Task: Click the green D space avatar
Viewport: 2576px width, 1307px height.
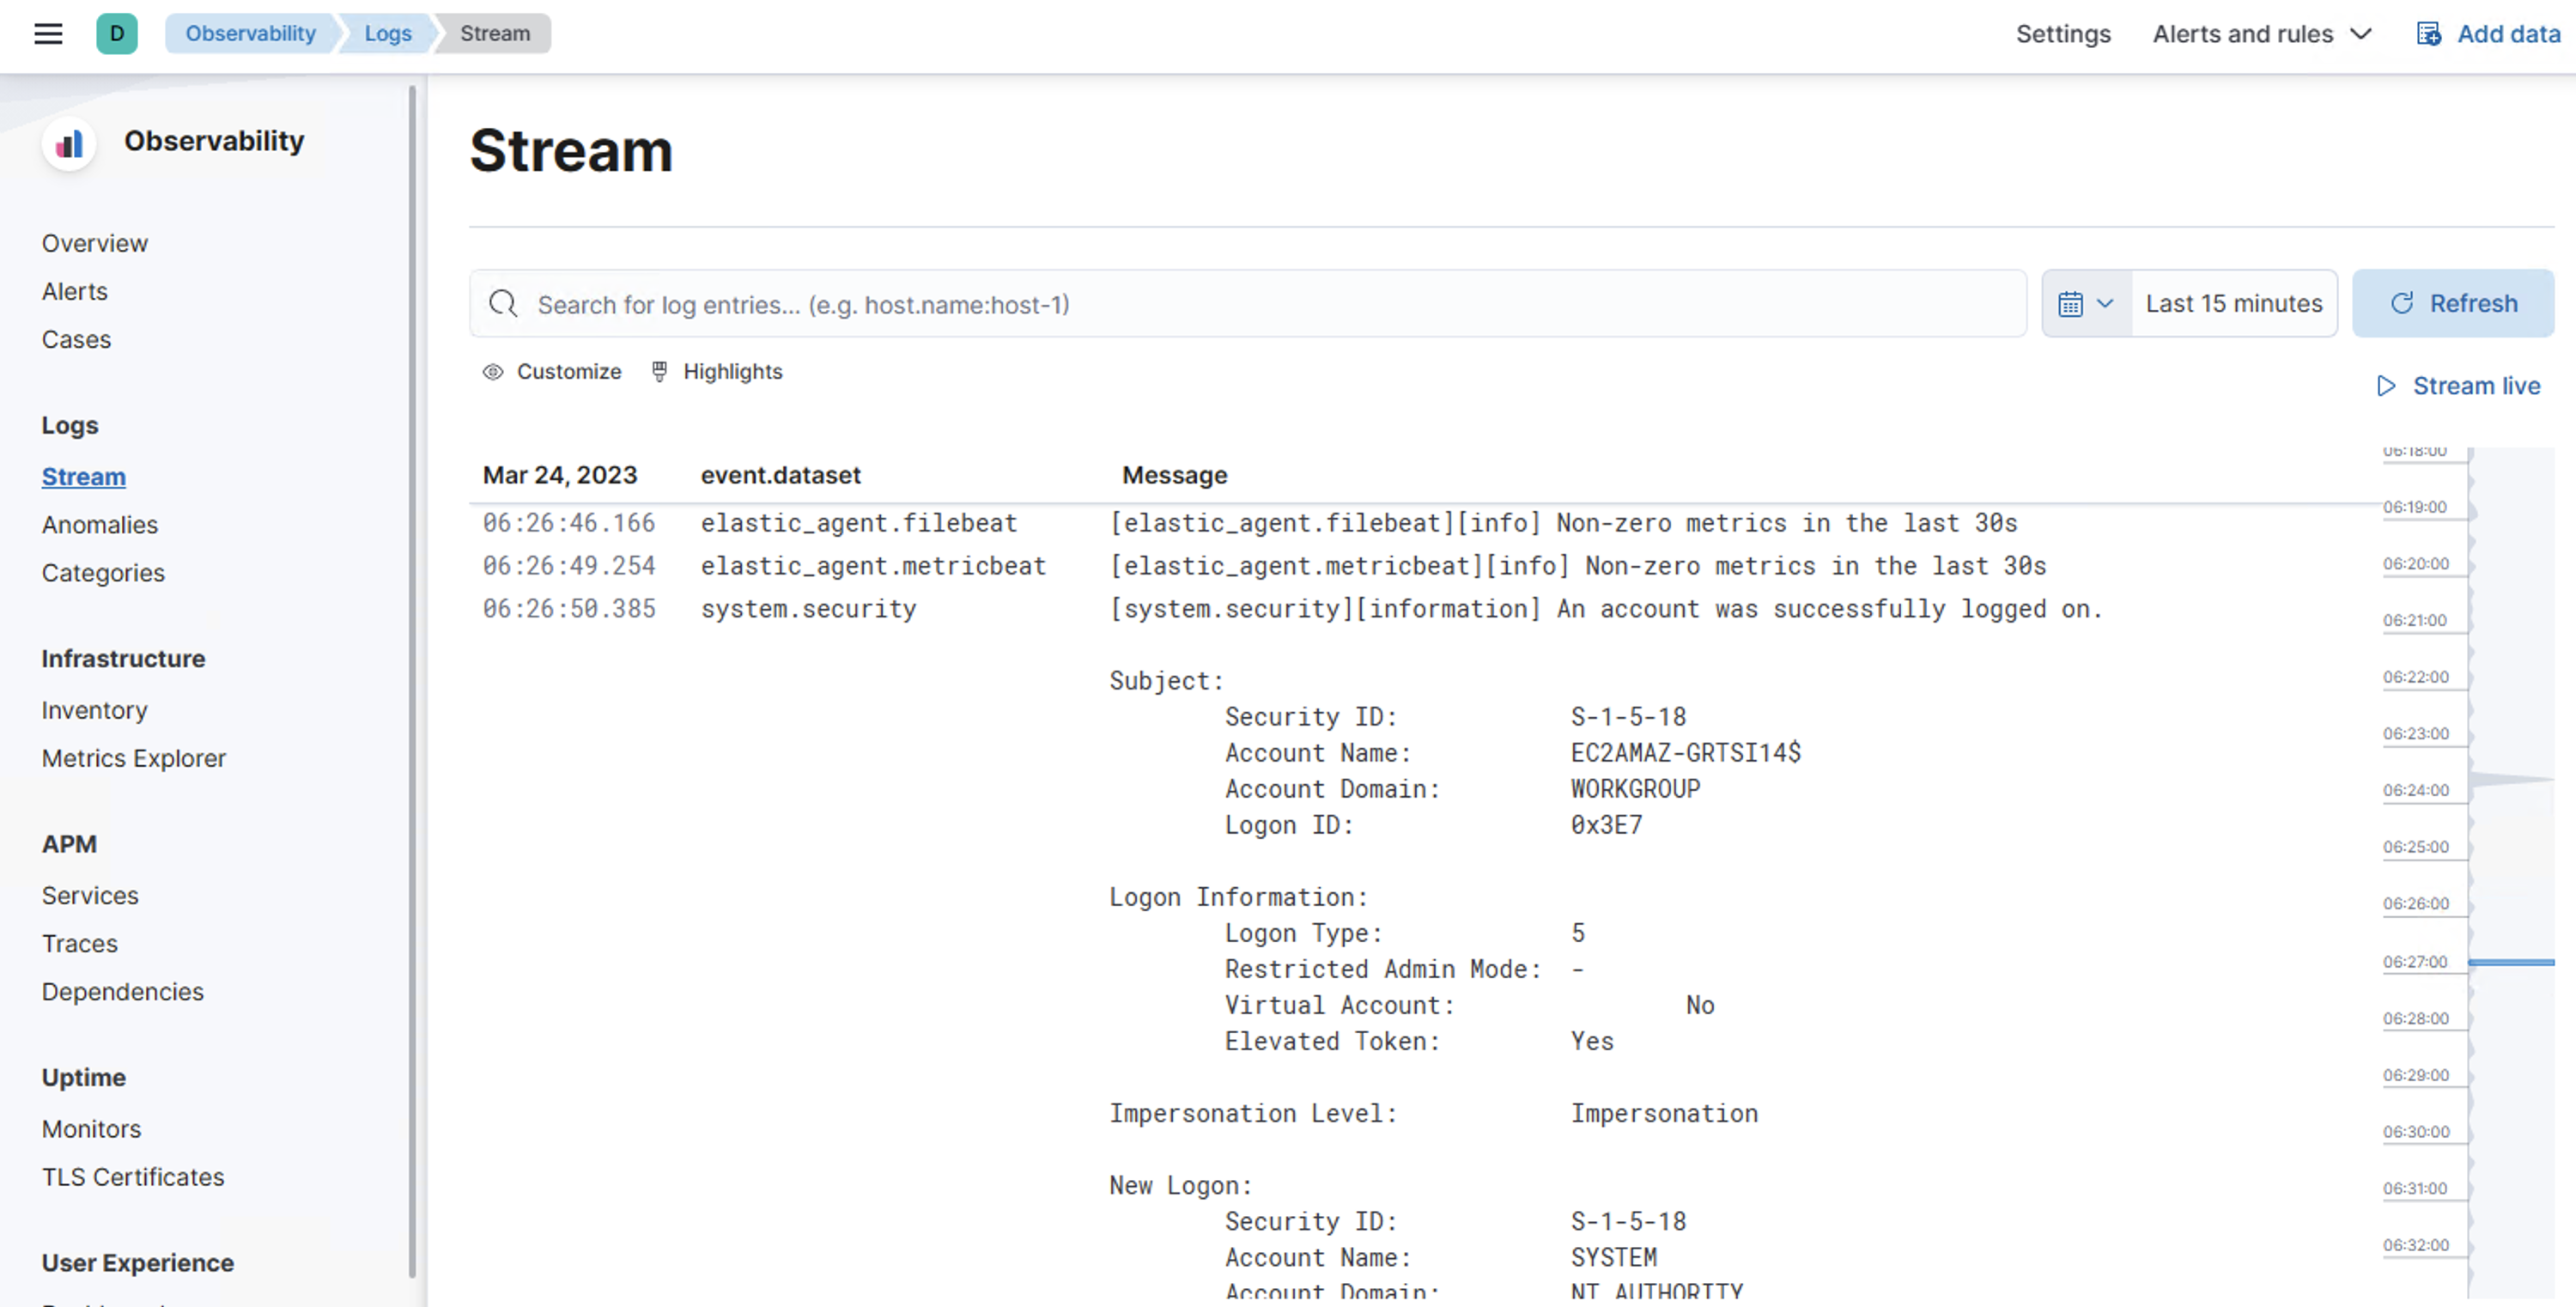Action: (117, 34)
